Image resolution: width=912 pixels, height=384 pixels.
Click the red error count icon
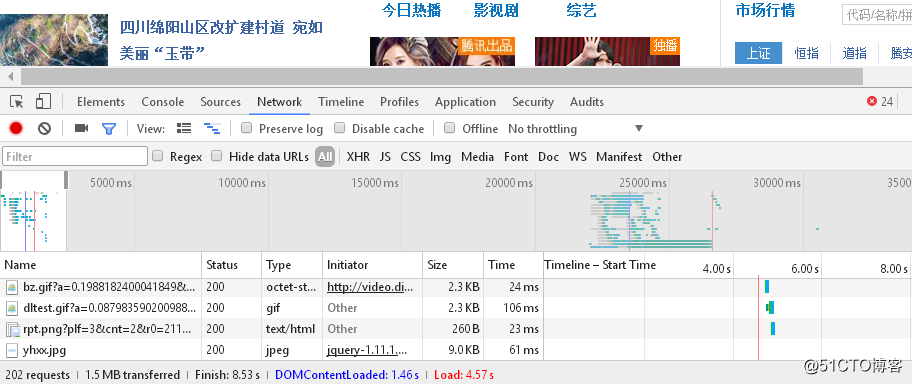pos(872,101)
